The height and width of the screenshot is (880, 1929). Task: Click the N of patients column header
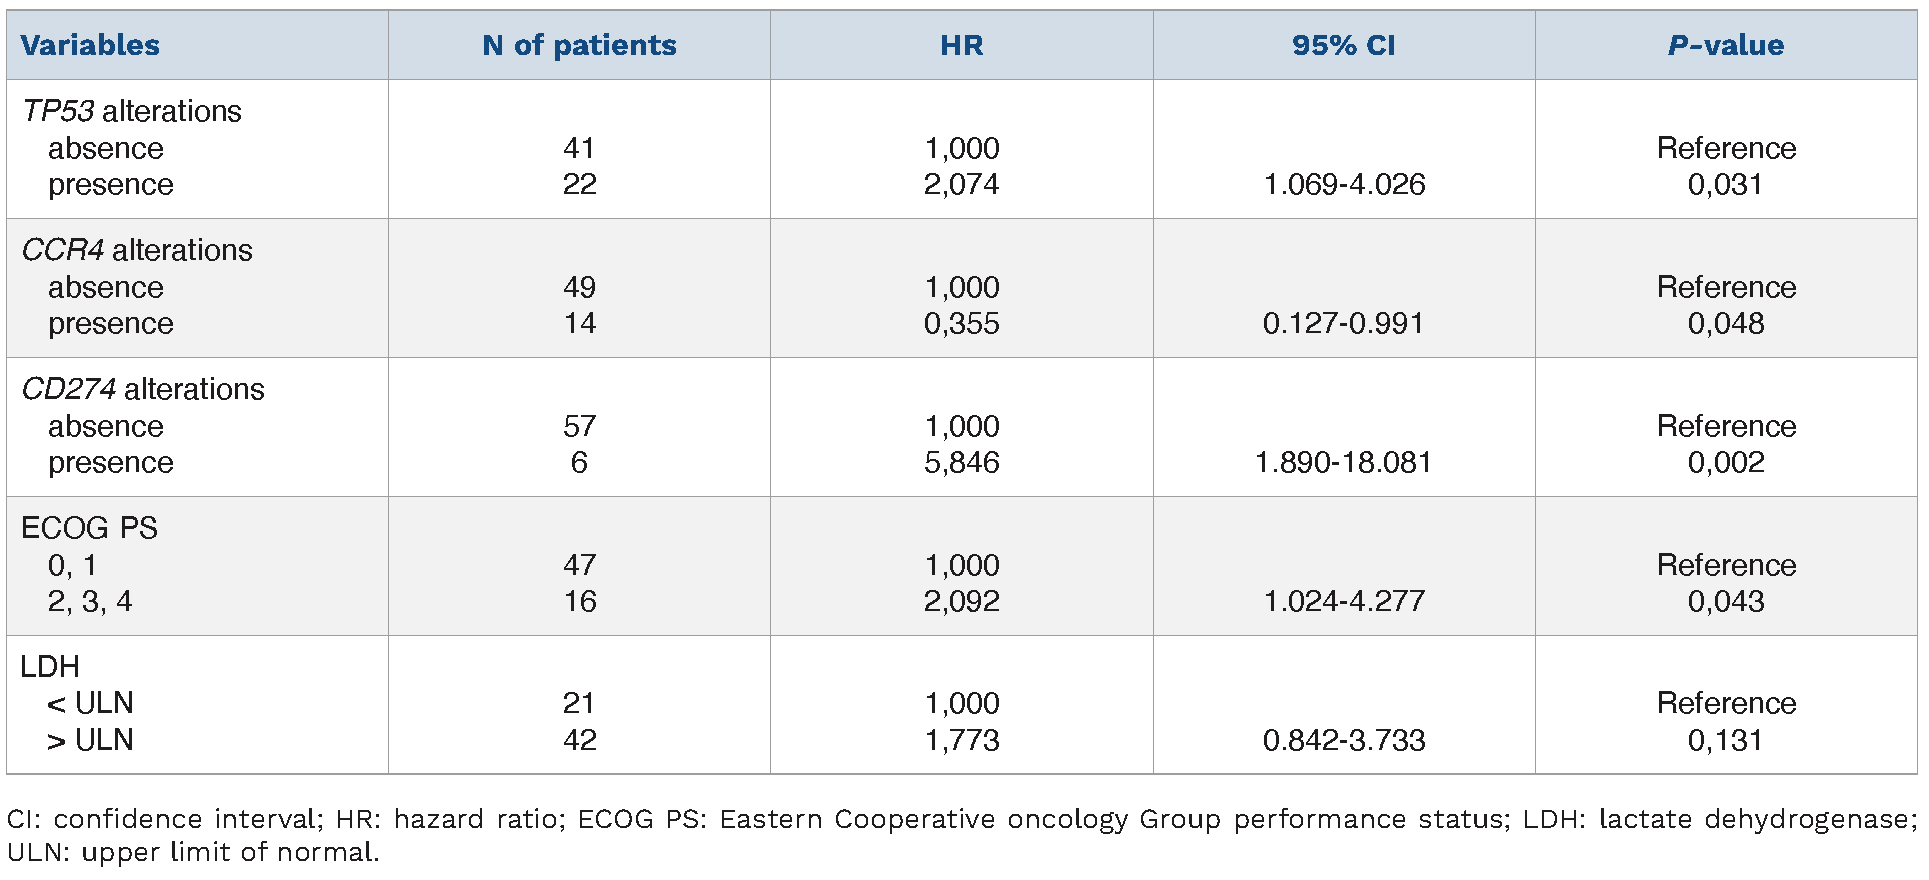point(579,45)
